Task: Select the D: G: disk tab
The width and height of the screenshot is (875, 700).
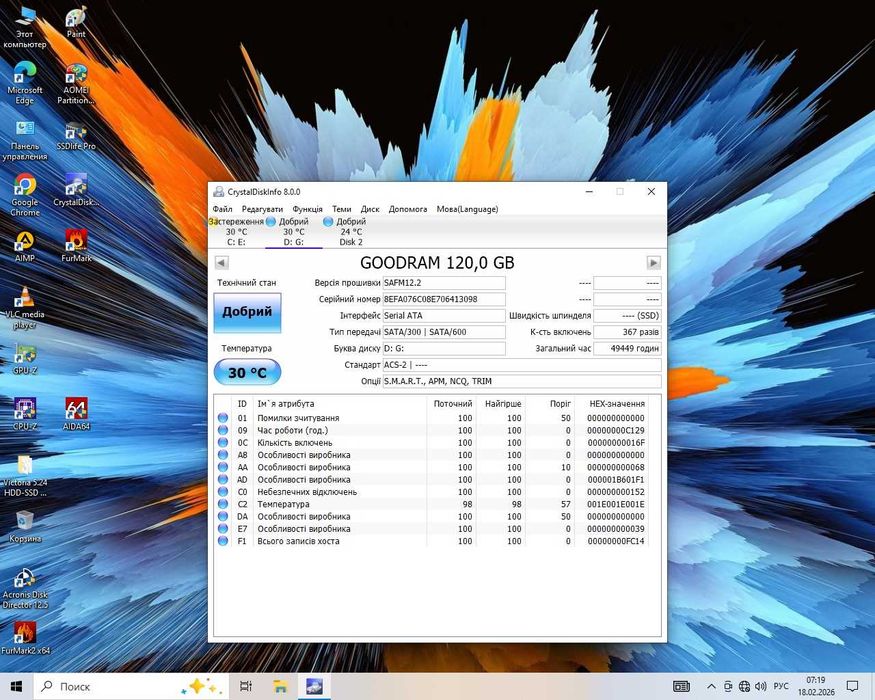Action: click(x=294, y=232)
